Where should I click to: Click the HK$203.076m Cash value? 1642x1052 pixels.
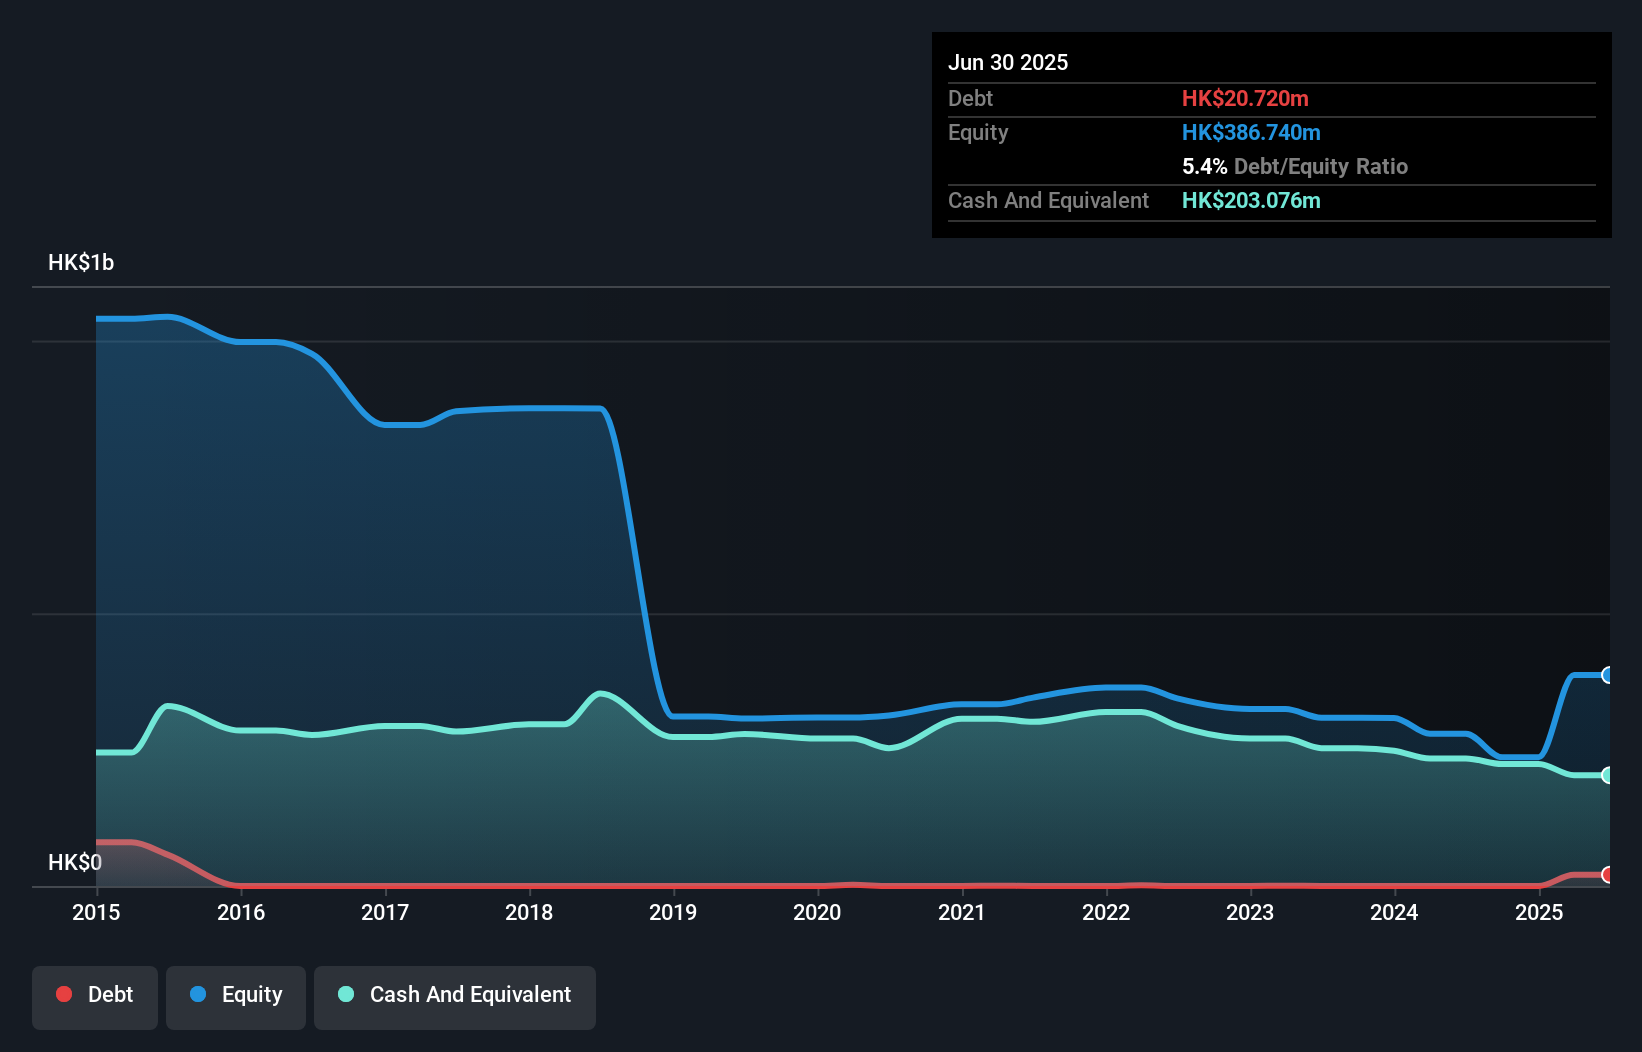[1251, 200]
